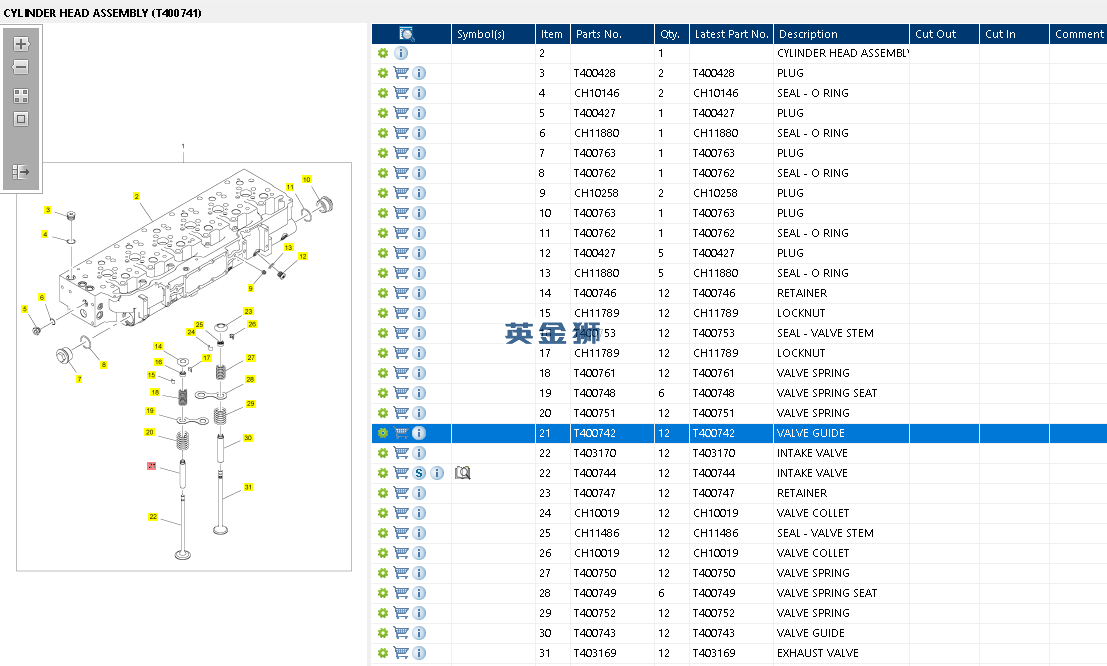Select SEAL - VALVE STEM description for item 25
Image resolution: width=1107 pixels, height=666 pixels.
[825, 533]
